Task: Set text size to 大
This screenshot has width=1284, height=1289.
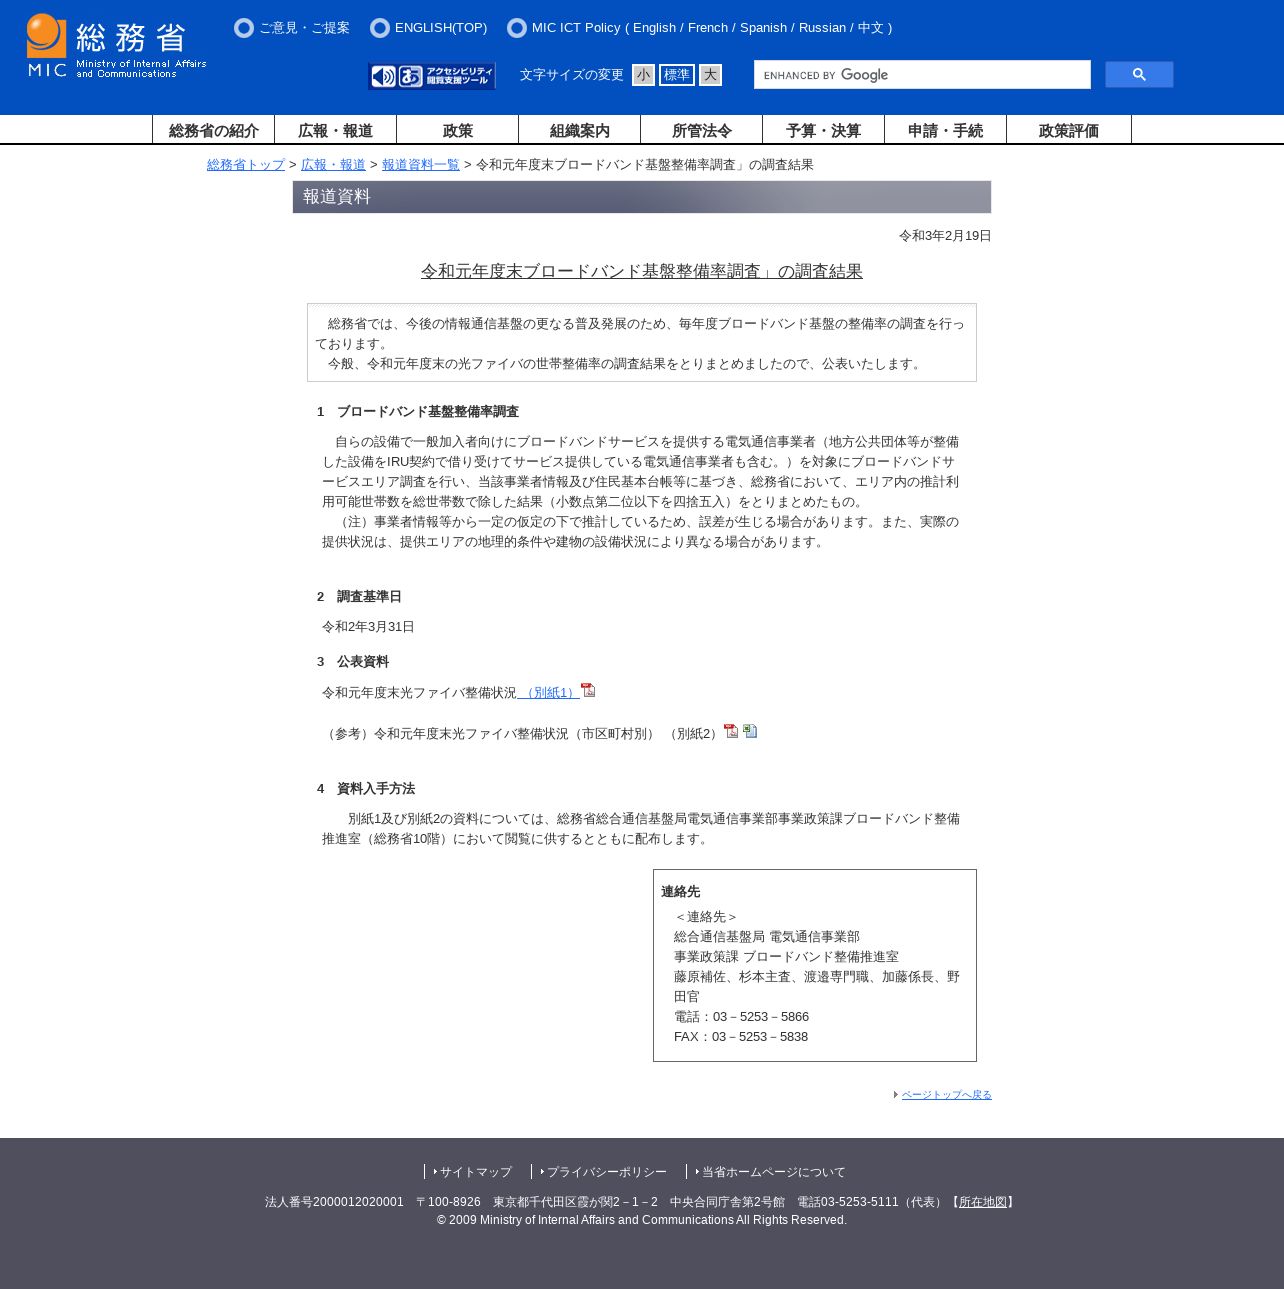Action: click(x=710, y=75)
